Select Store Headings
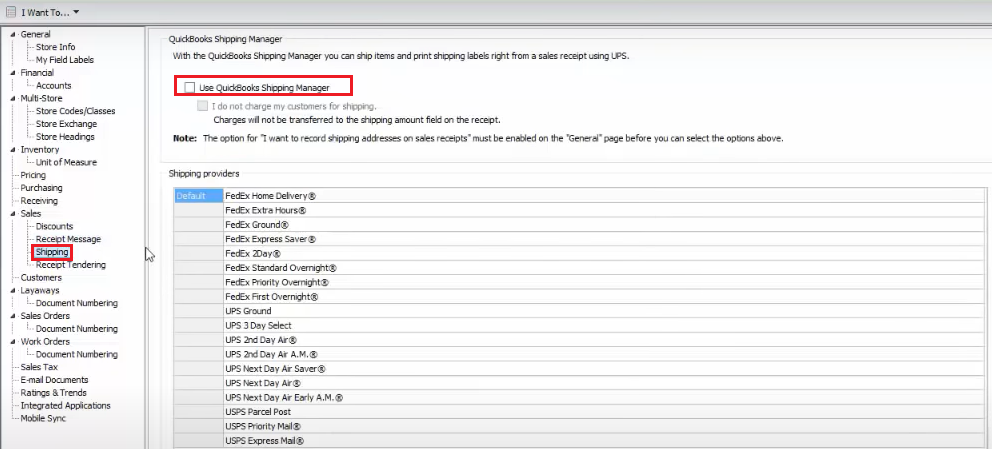 click(x=65, y=137)
